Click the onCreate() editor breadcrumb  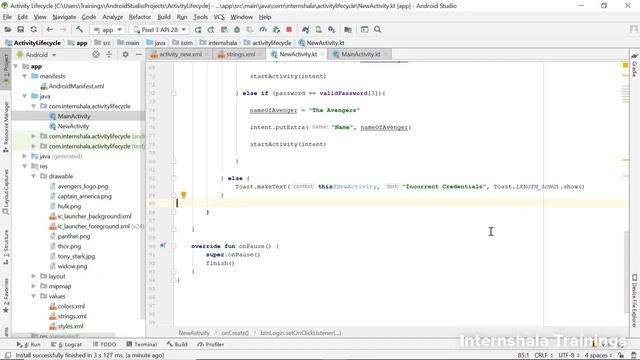(x=235, y=333)
